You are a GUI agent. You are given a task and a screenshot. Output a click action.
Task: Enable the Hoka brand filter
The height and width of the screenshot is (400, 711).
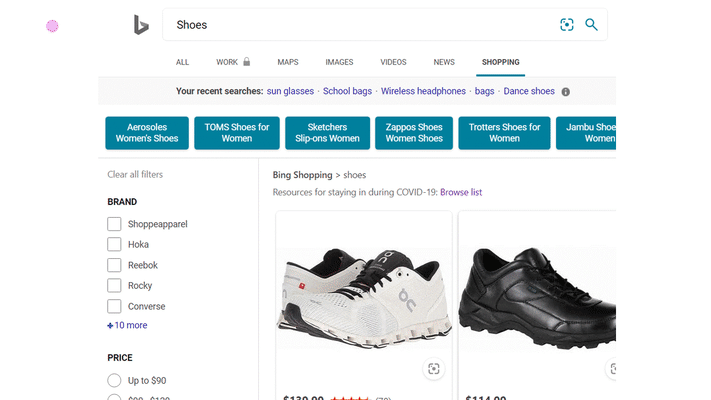114,245
